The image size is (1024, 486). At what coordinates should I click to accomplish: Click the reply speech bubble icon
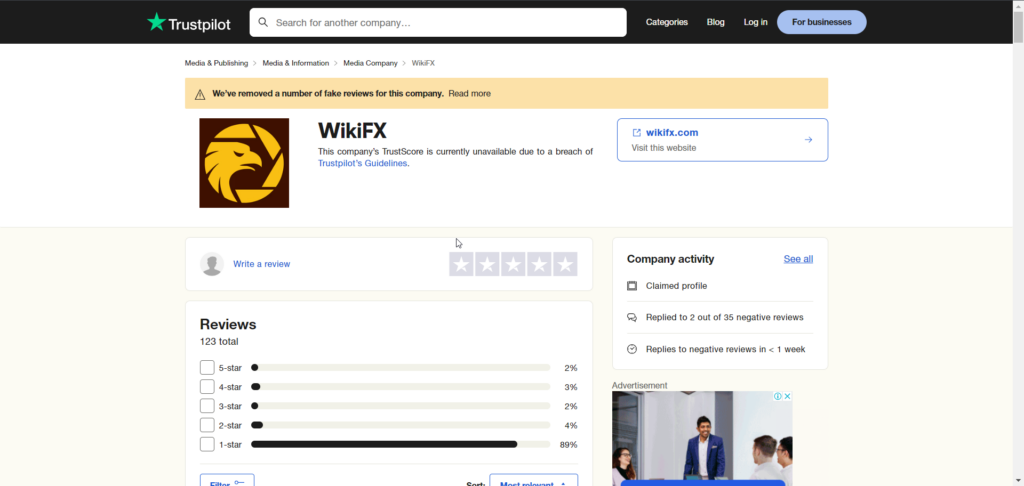(x=632, y=317)
